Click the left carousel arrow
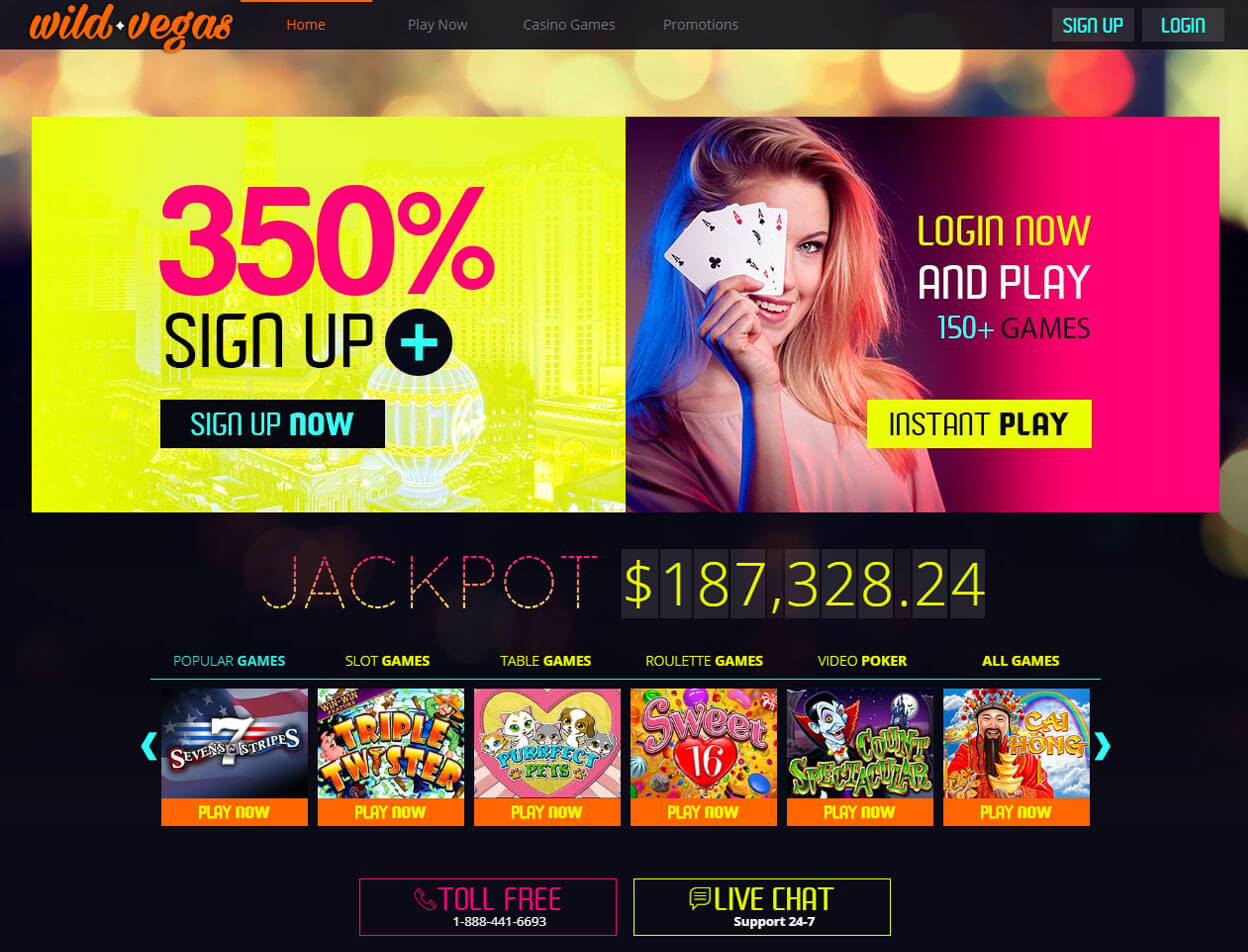This screenshot has height=952, width=1248. [x=149, y=746]
